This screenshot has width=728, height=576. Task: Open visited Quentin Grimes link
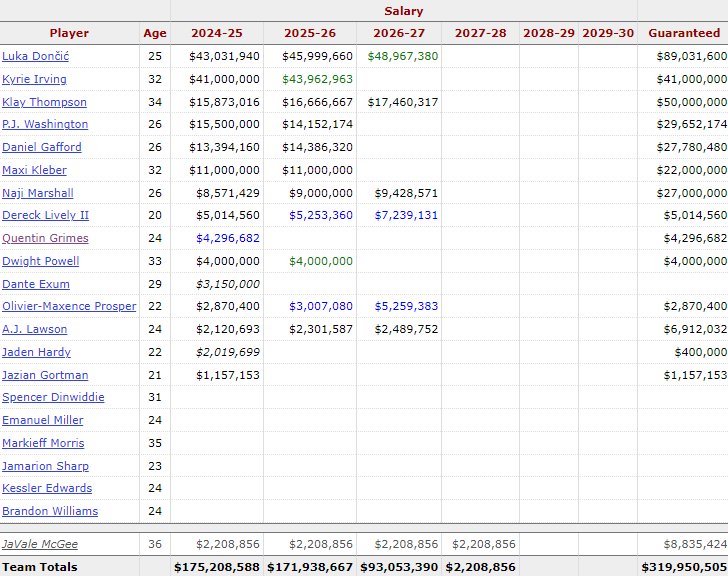tap(45, 238)
